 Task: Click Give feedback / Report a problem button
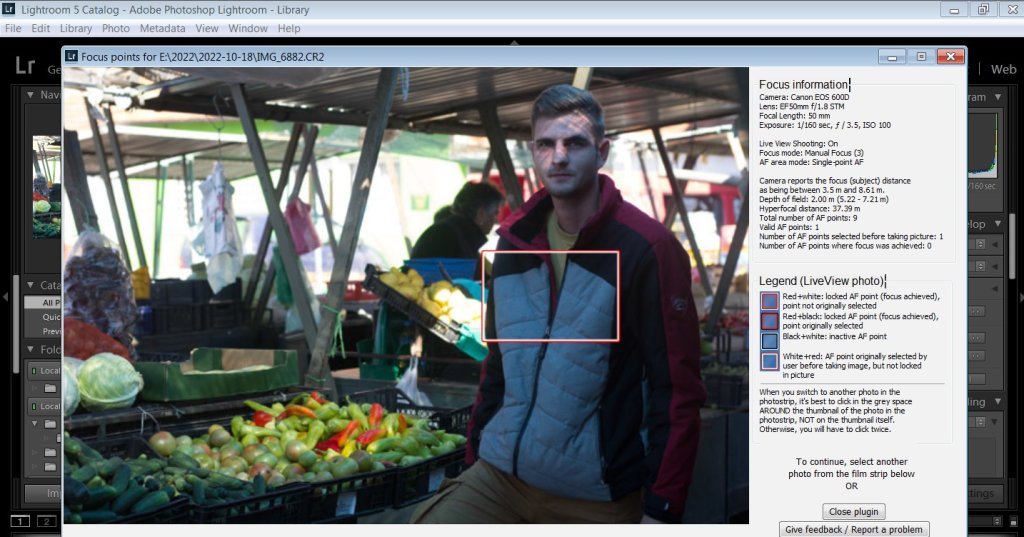tap(854, 529)
